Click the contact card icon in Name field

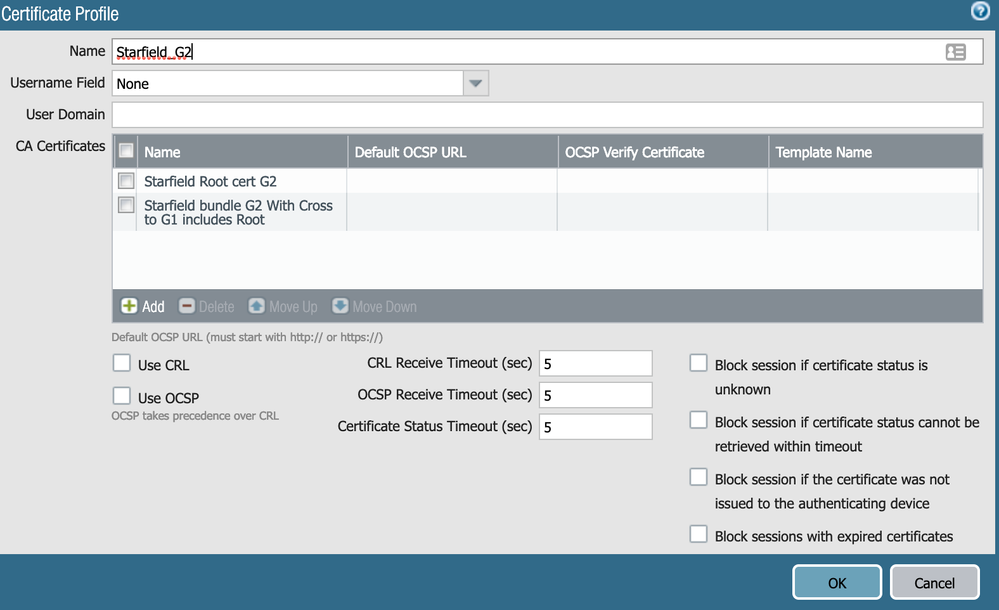(956, 52)
